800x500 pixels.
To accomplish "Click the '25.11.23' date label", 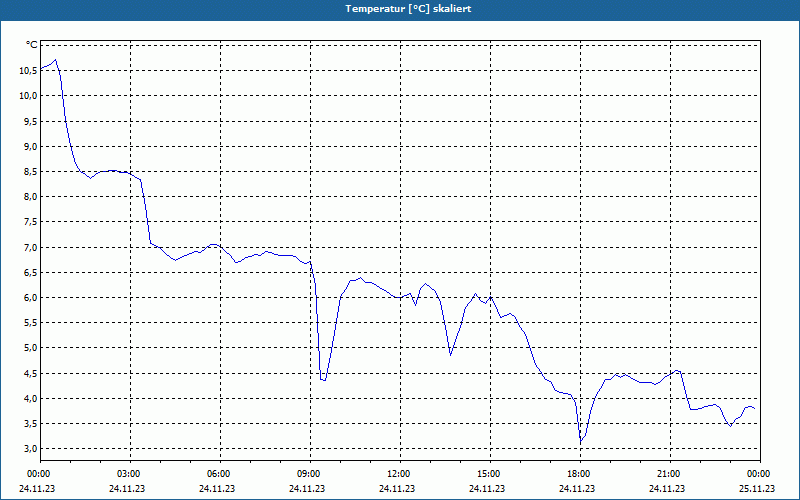I will [x=757, y=488].
